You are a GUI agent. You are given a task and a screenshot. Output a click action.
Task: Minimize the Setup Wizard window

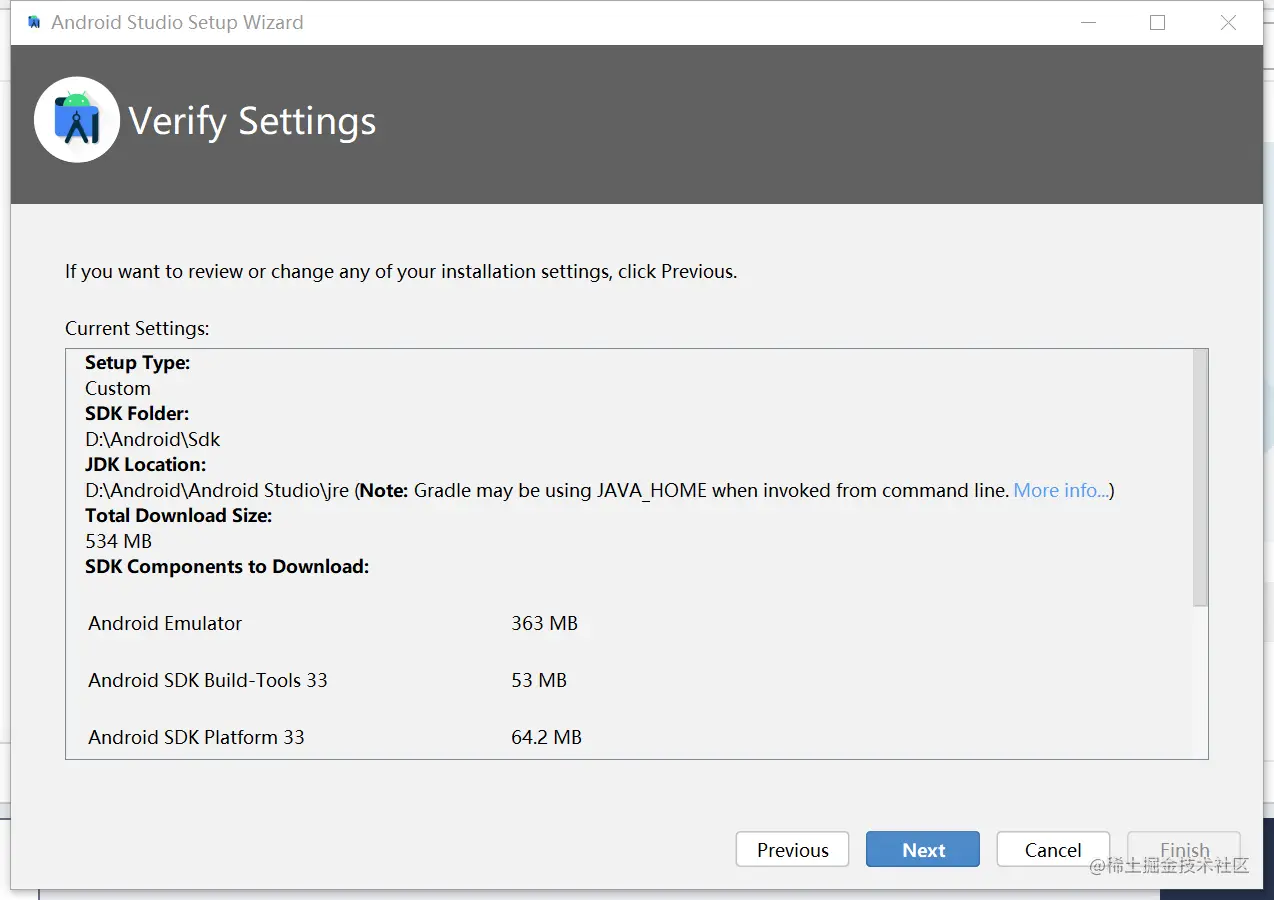coord(1087,22)
